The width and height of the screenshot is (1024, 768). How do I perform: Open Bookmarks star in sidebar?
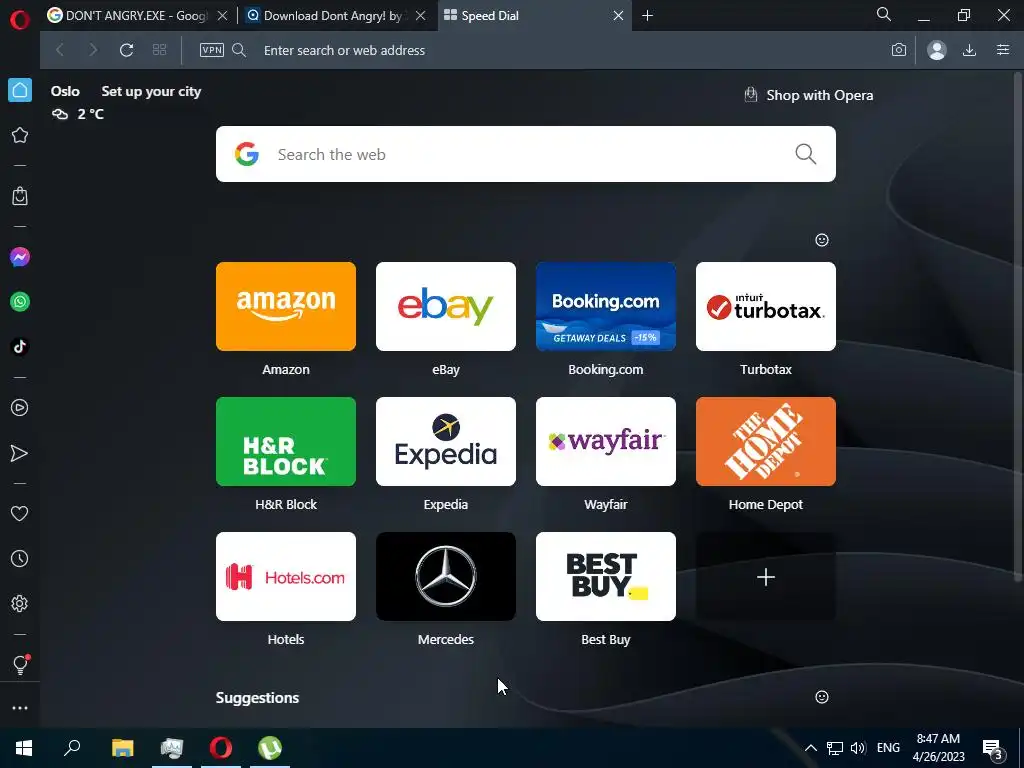[x=20, y=135]
